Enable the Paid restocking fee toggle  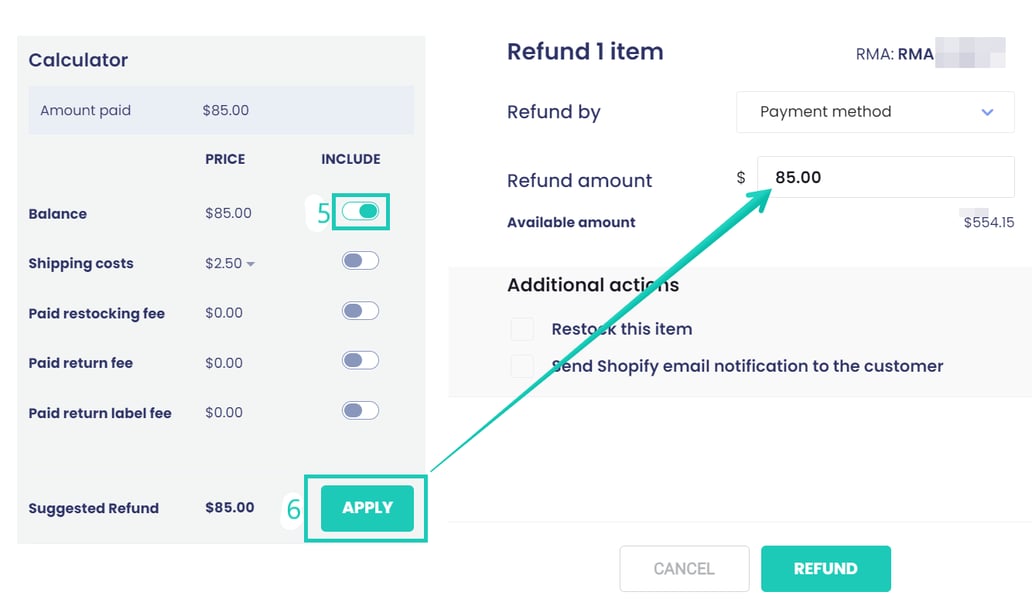click(360, 311)
